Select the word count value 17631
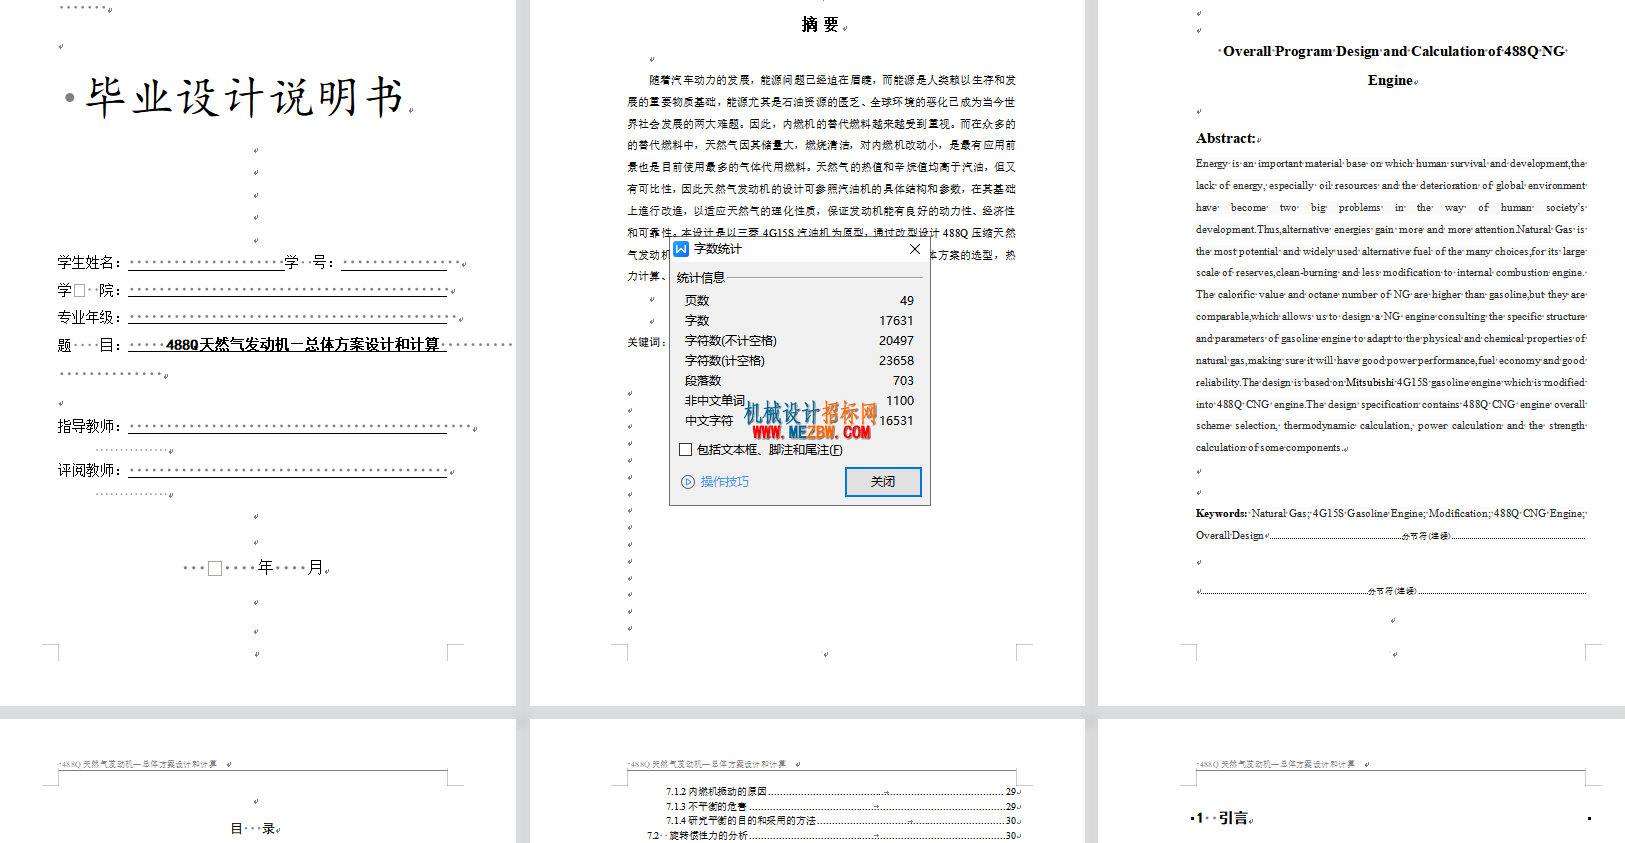 pyautogui.click(x=896, y=321)
